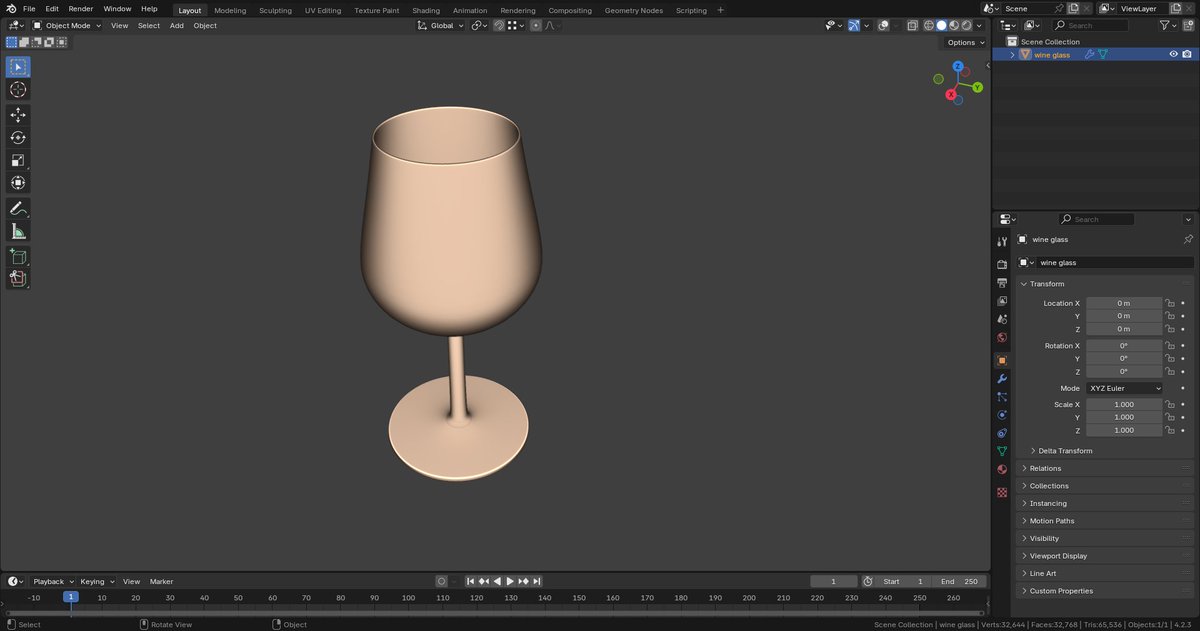Activate the combined Transform tool
Screen dimensions: 1200x631
click(x=18, y=183)
